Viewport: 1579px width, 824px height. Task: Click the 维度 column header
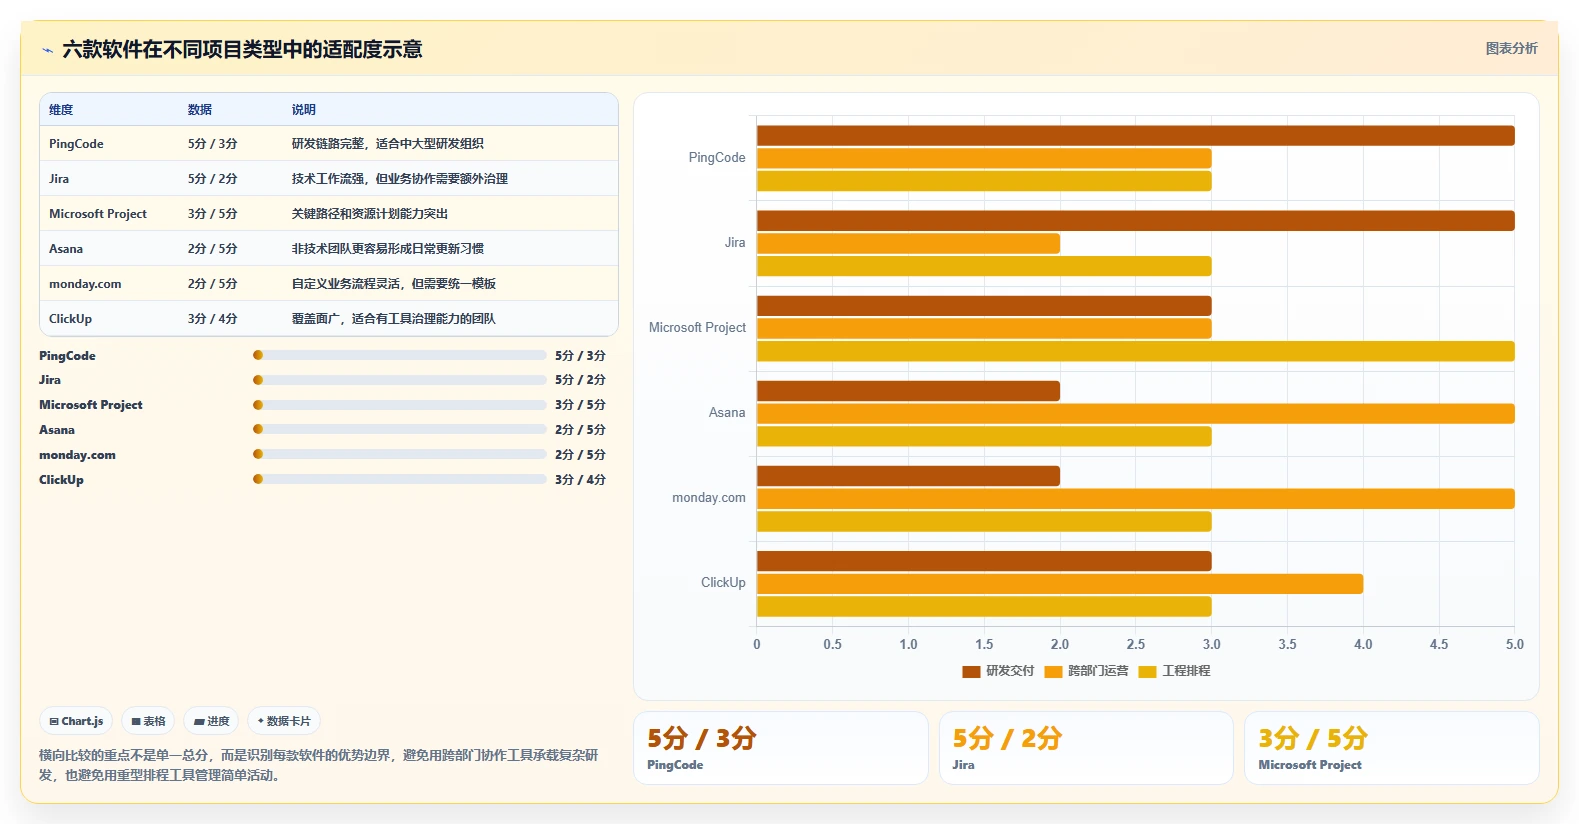(x=61, y=110)
